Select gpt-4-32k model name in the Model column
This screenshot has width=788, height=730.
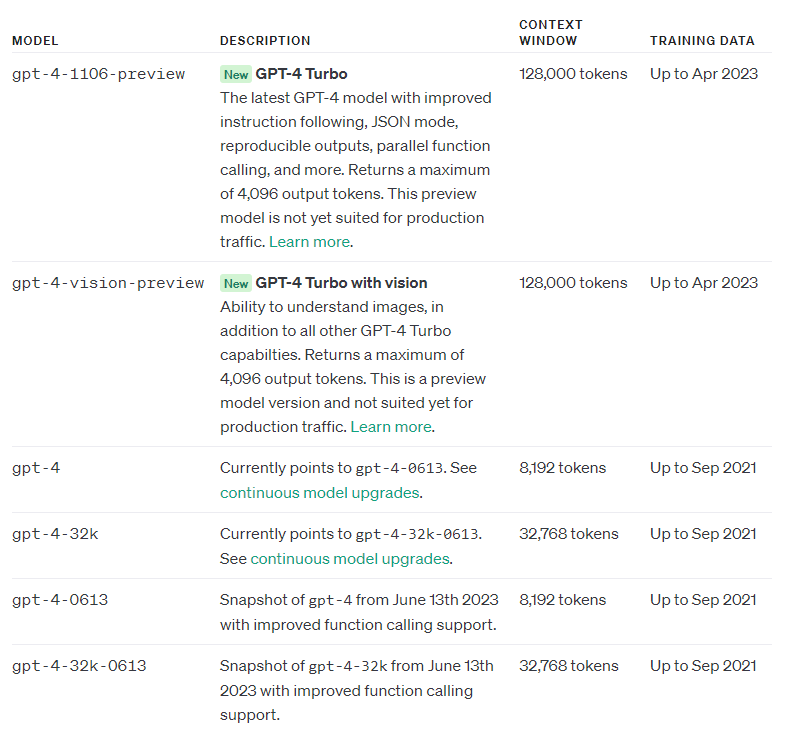tap(55, 534)
